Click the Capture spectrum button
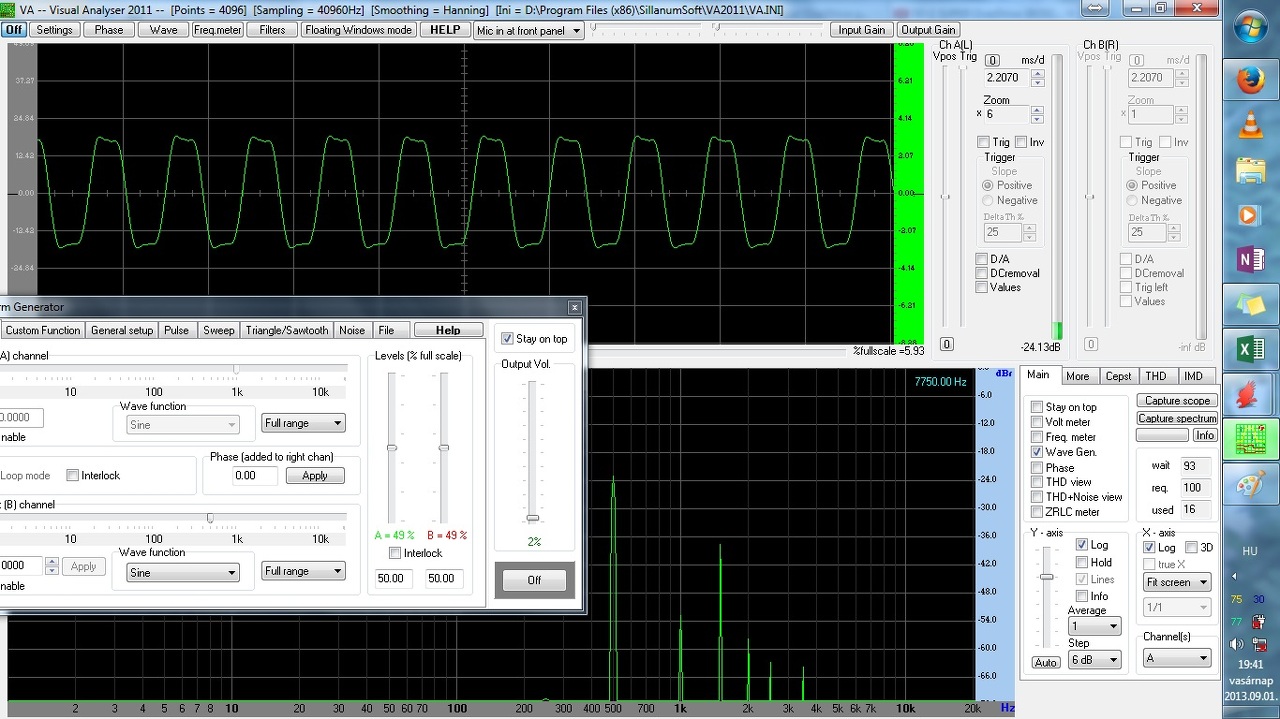This screenshot has width=1280, height=719. click(x=1177, y=418)
